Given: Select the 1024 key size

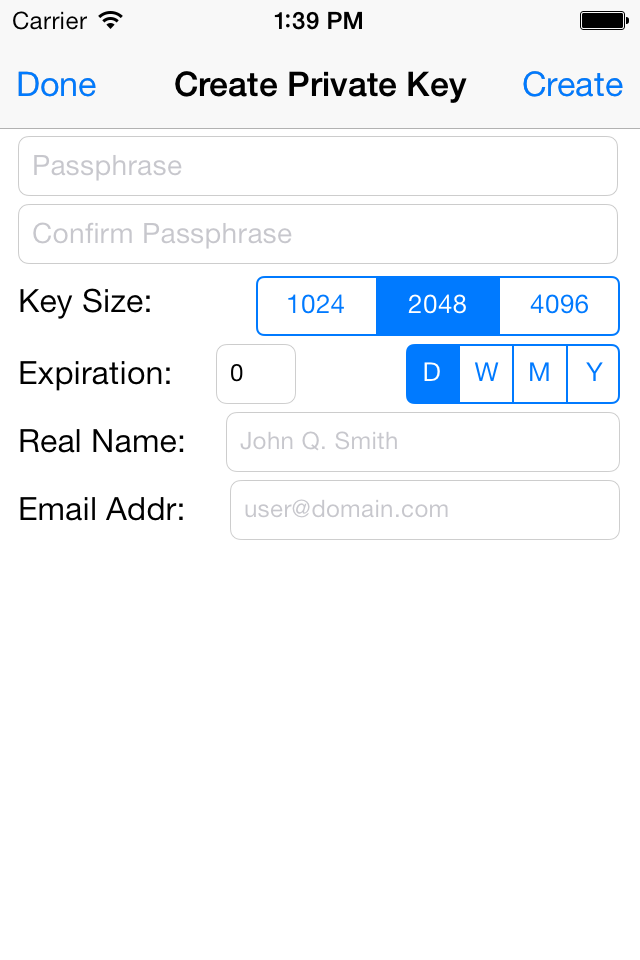Looking at the screenshot, I should pos(316,305).
